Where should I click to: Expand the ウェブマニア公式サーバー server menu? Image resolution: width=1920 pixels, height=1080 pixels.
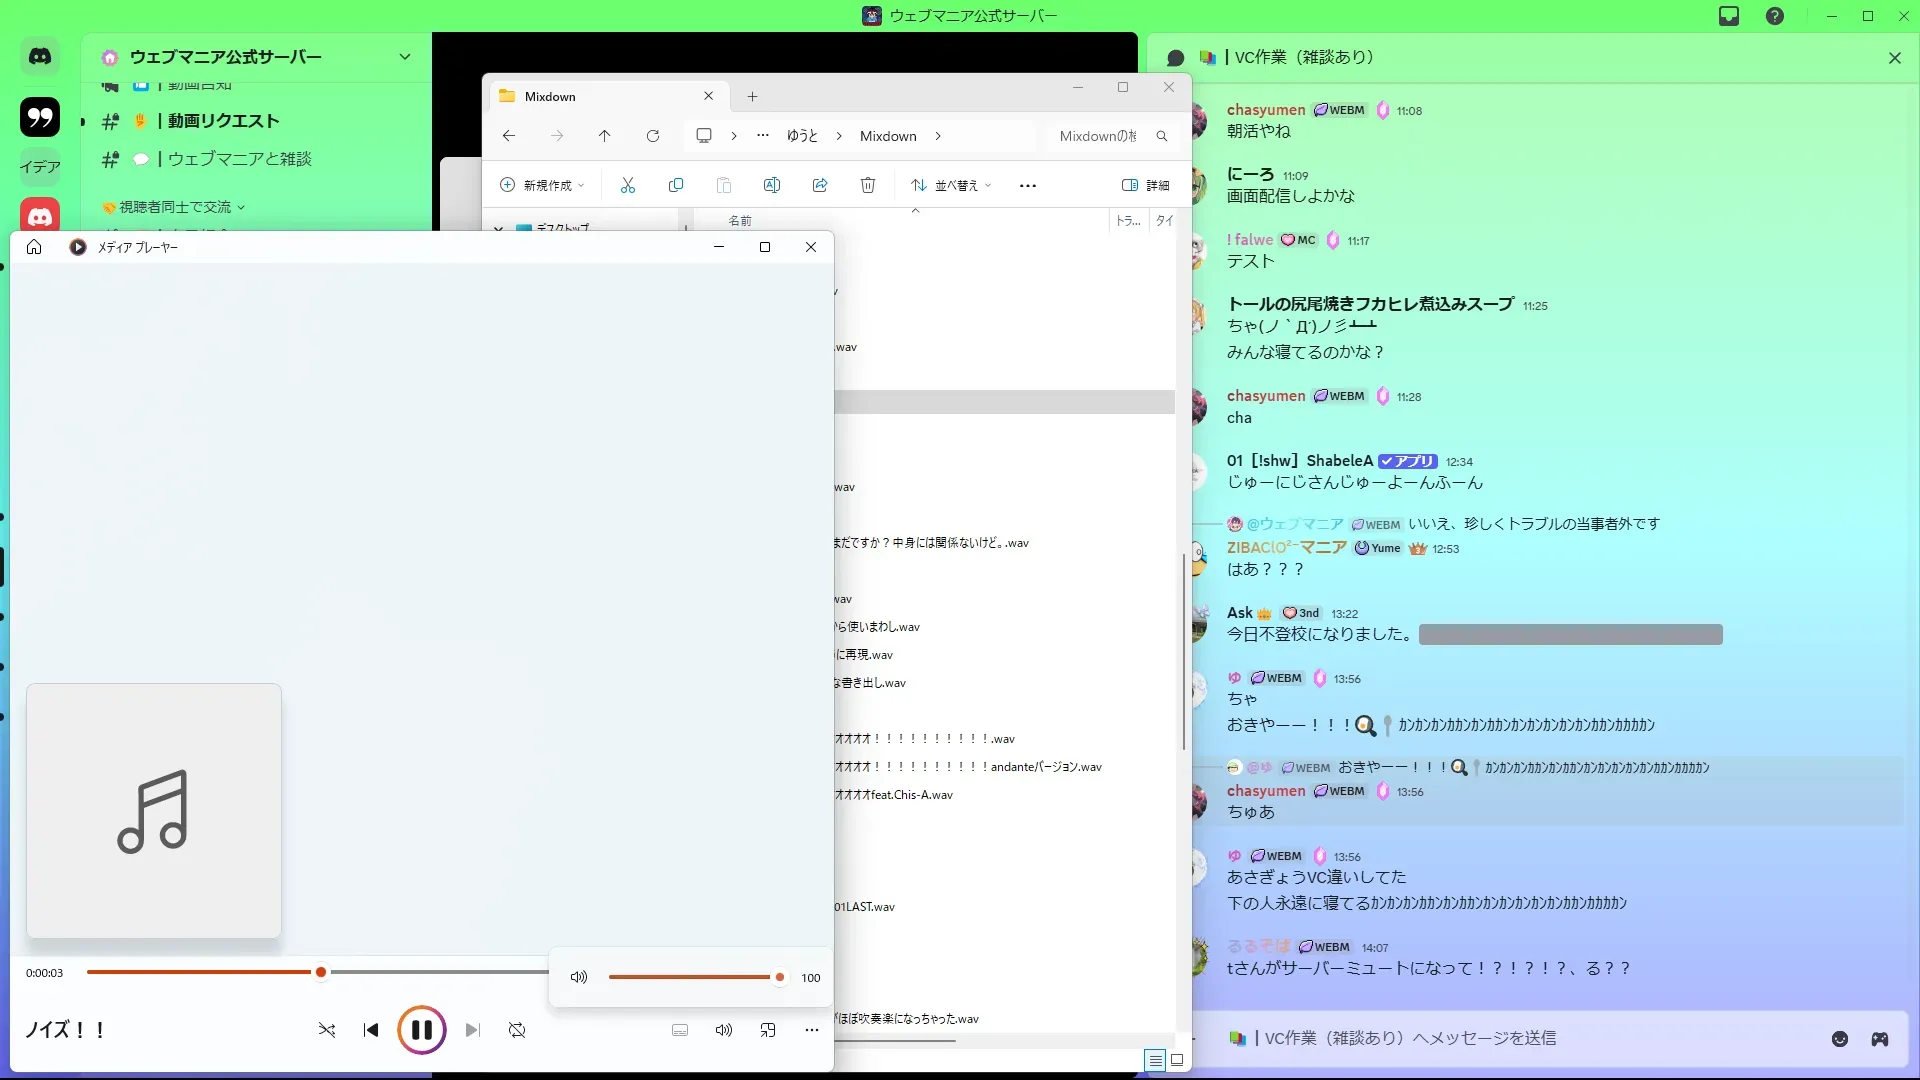(x=404, y=57)
